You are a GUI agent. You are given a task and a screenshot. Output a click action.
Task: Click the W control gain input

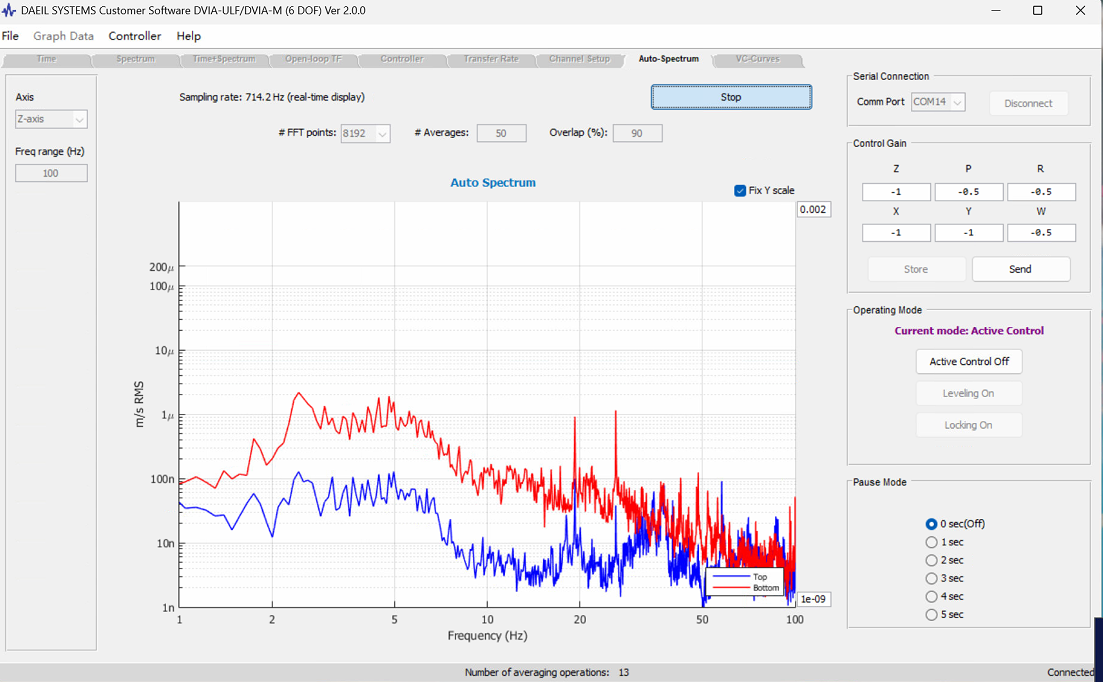coord(1041,233)
